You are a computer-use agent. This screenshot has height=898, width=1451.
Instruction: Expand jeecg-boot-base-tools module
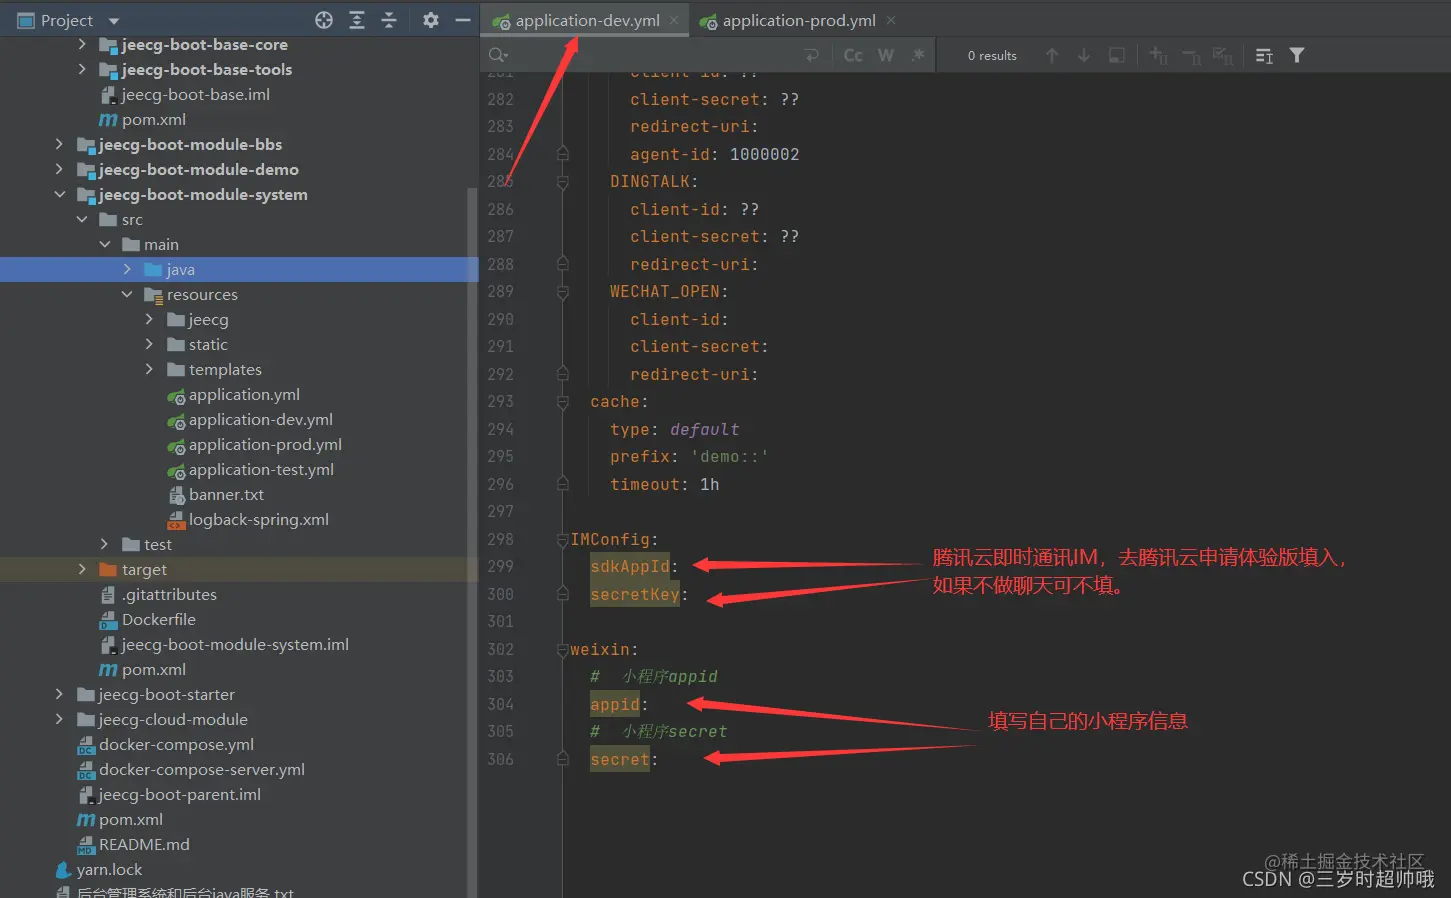point(82,69)
